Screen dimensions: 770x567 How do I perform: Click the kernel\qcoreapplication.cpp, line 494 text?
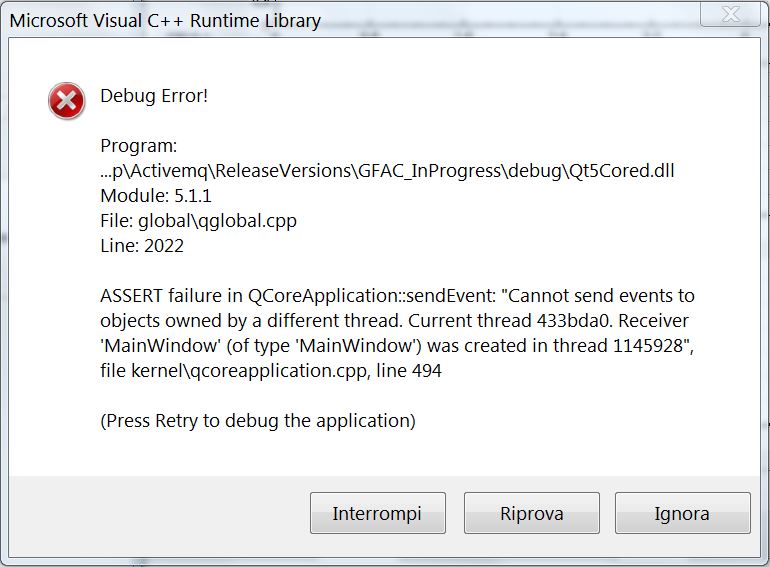[286, 371]
